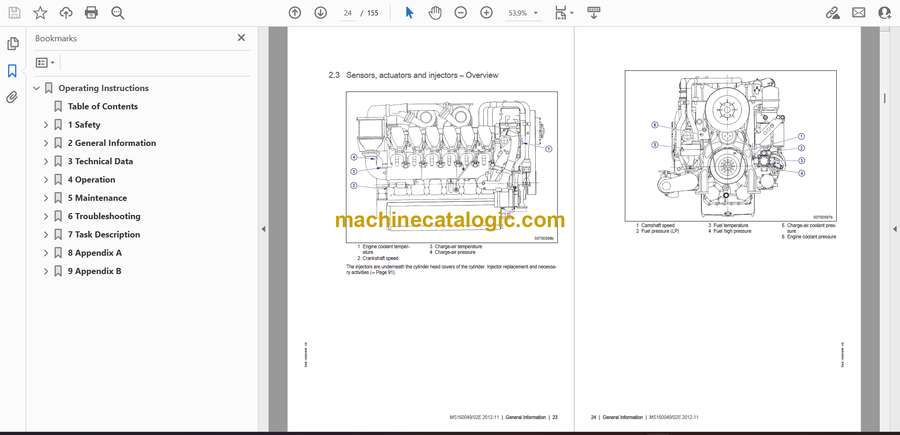Expand the 2 General Information bookmark

[46, 143]
